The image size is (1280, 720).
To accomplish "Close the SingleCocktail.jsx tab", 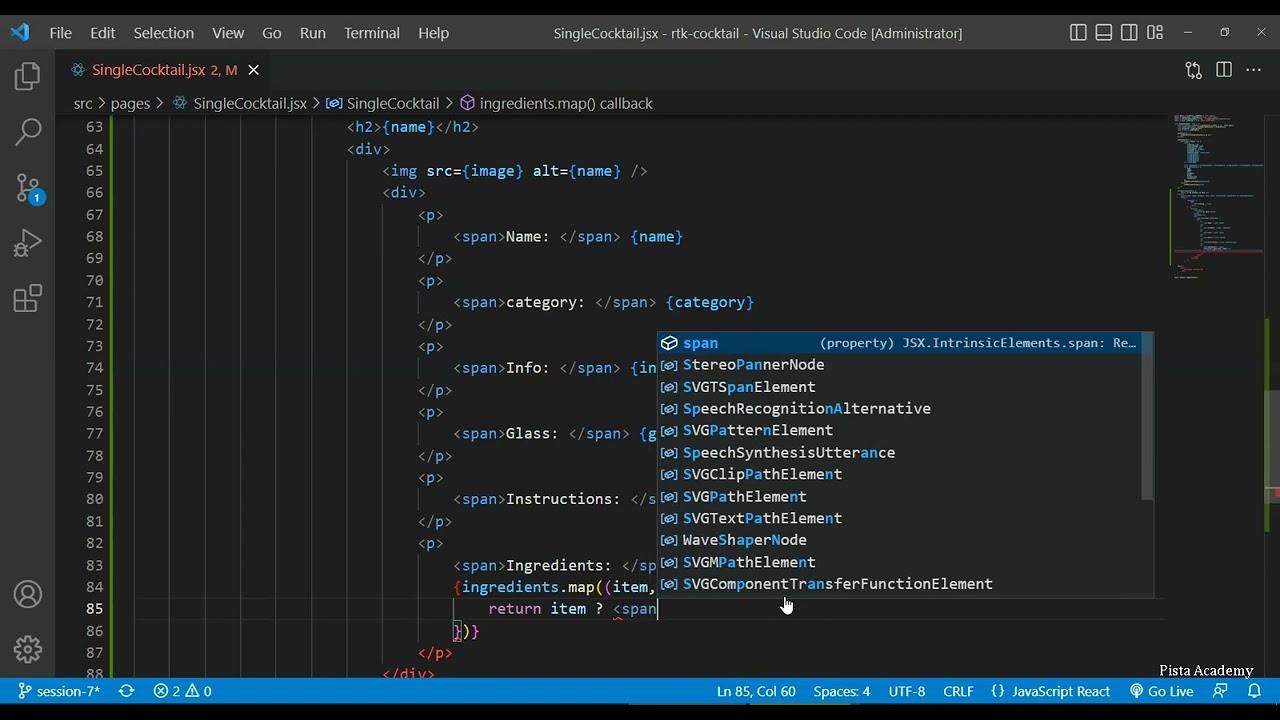I will 253,70.
